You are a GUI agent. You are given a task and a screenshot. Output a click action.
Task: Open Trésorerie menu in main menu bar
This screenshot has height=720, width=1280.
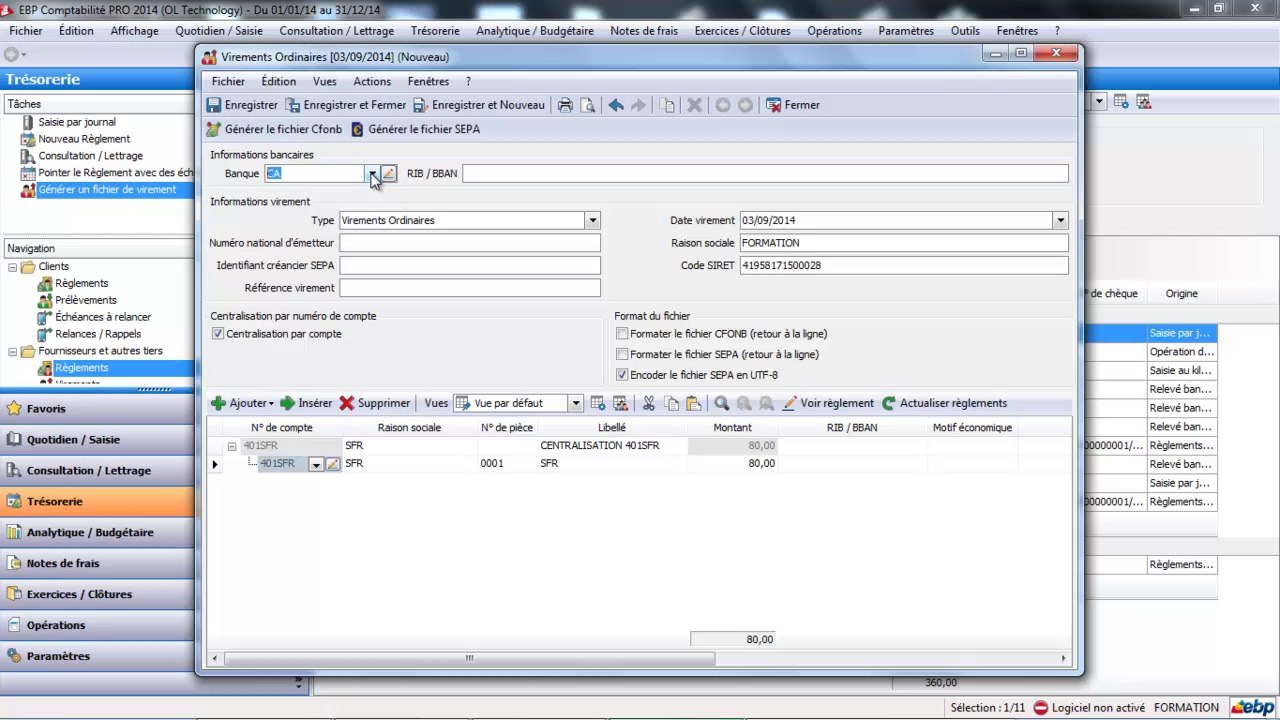[x=435, y=31]
